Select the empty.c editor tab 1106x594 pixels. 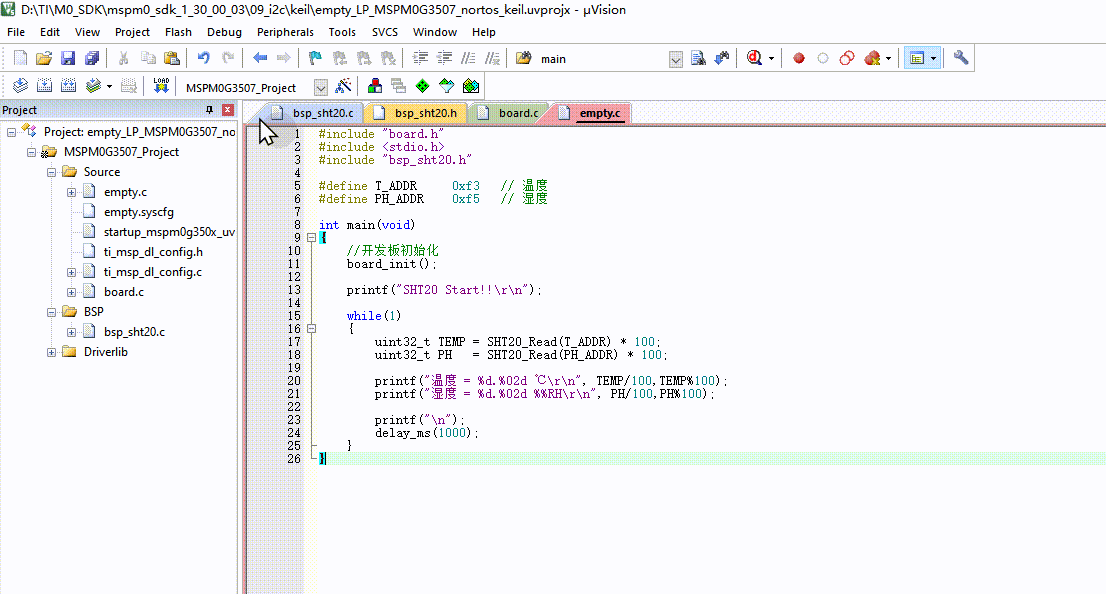coord(591,113)
